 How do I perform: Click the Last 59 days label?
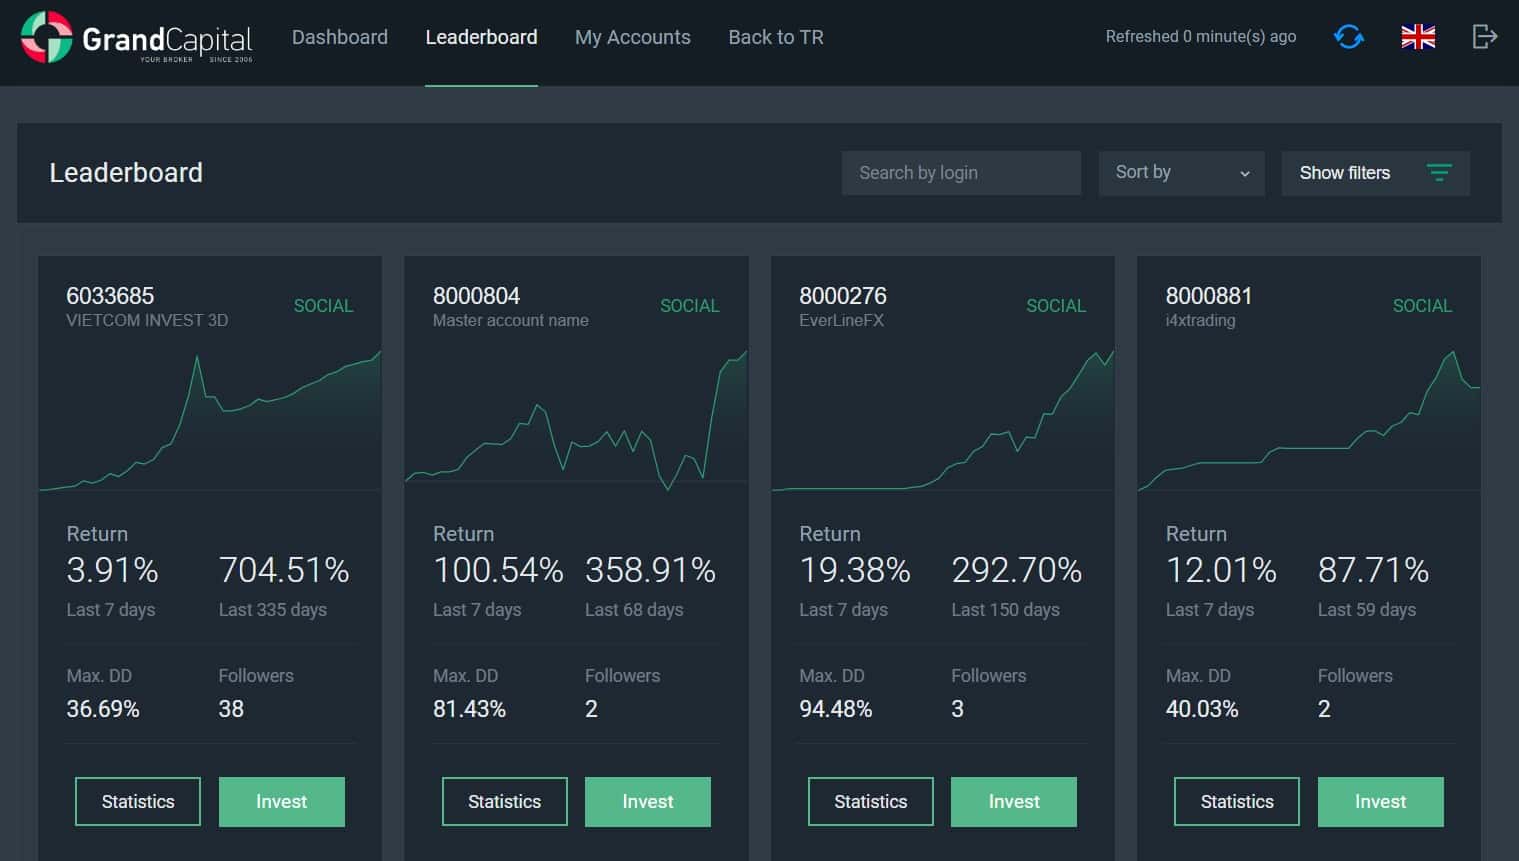(1367, 610)
